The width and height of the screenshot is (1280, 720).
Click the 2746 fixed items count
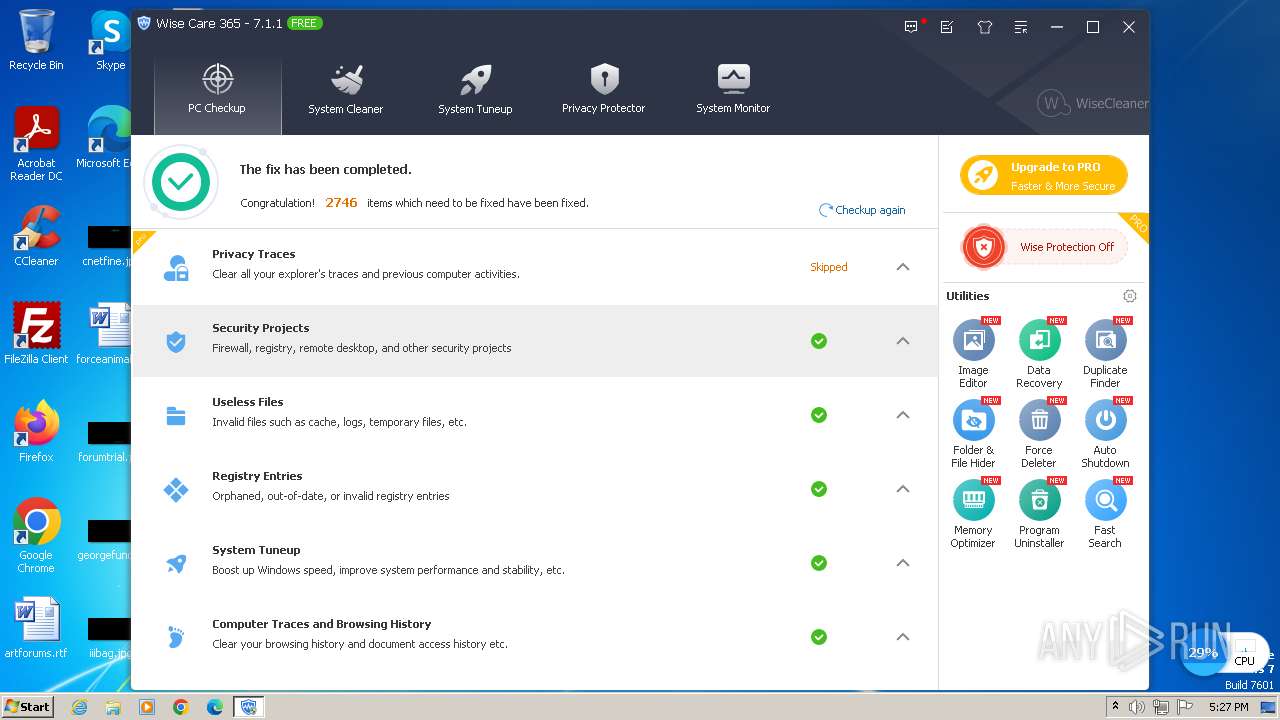[x=341, y=202]
